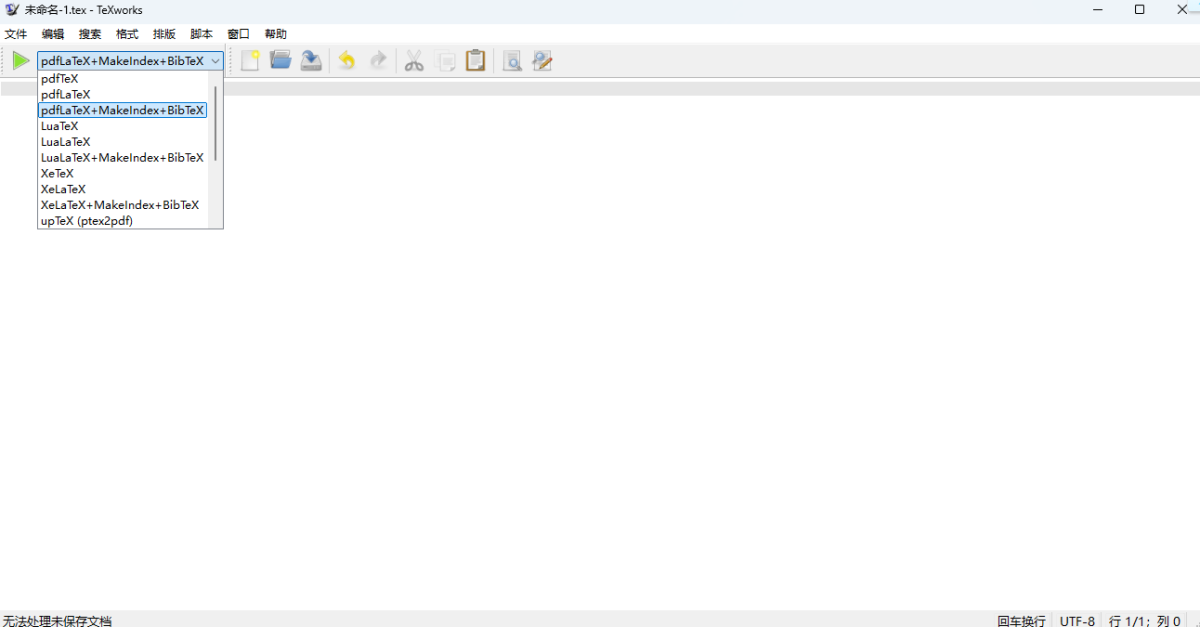Choose LuaLaTeX in the dropdown list
The width and height of the screenshot is (1200, 627).
click(x=65, y=142)
